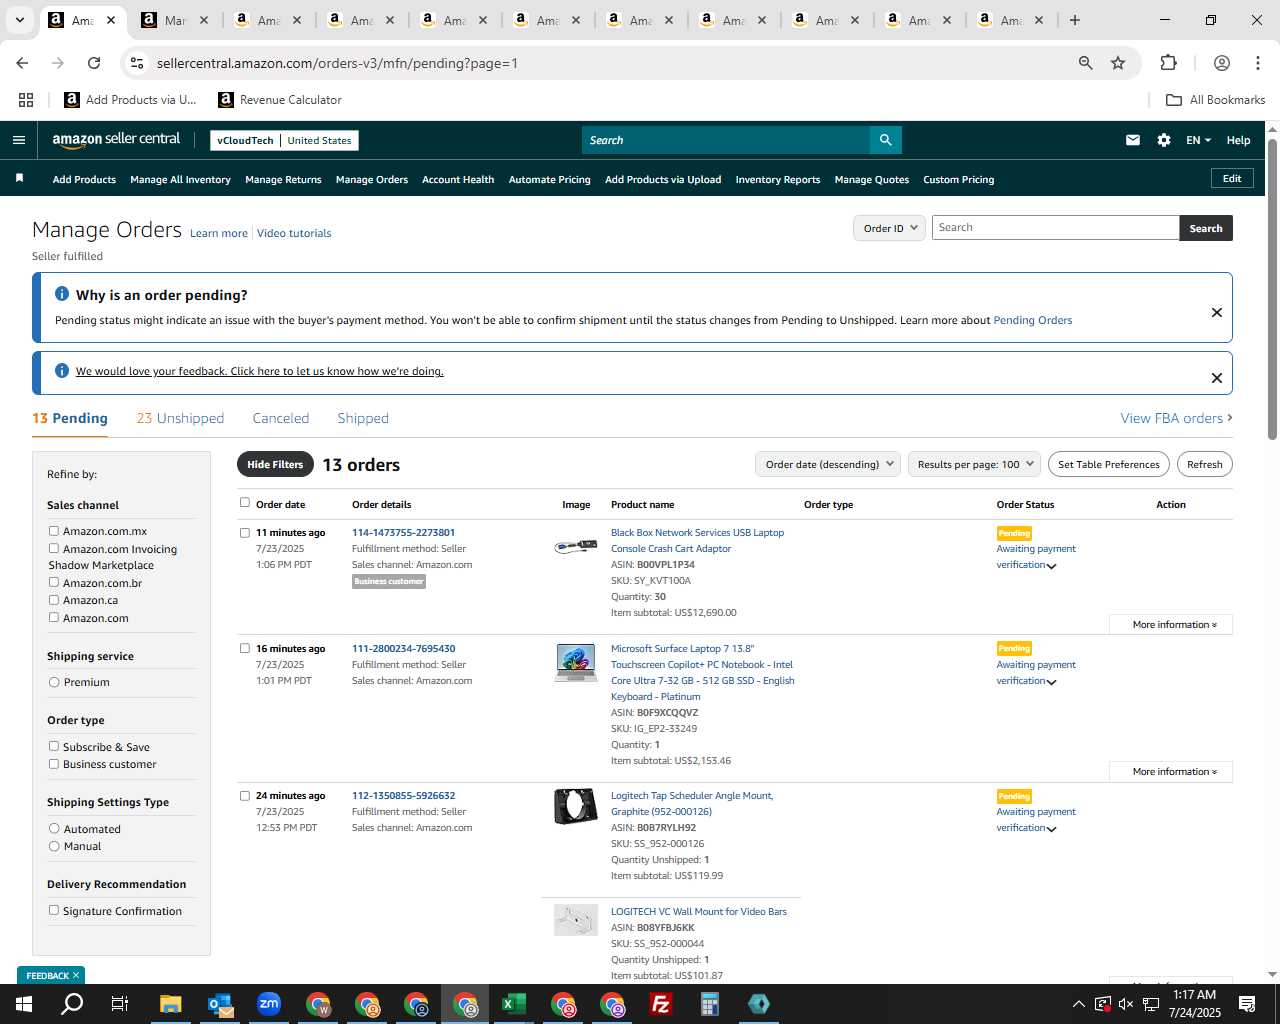The image size is (1280, 1024).
Task: Select the Manual shipping settings radio
Action: [x=54, y=846]
